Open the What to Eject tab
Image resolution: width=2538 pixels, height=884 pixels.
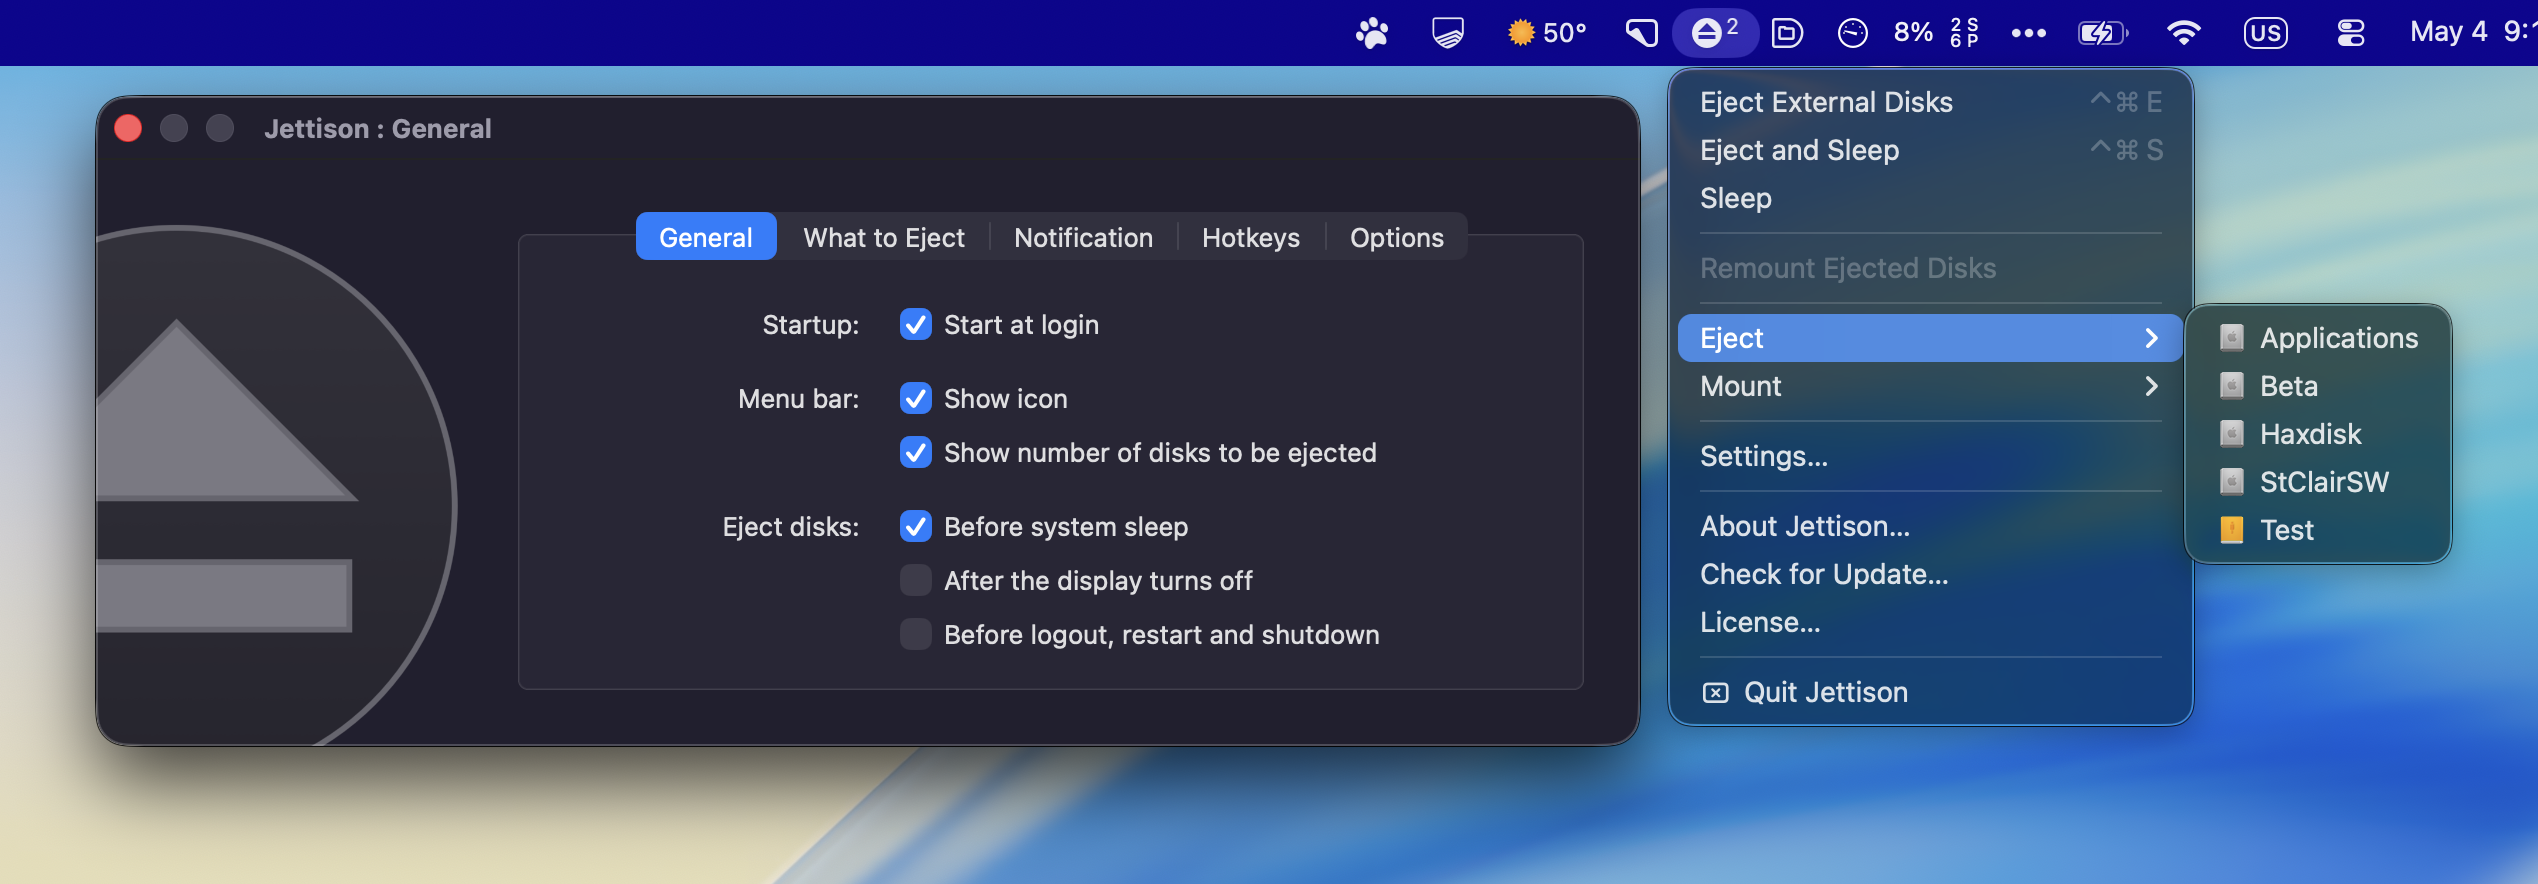pos(884,237)
